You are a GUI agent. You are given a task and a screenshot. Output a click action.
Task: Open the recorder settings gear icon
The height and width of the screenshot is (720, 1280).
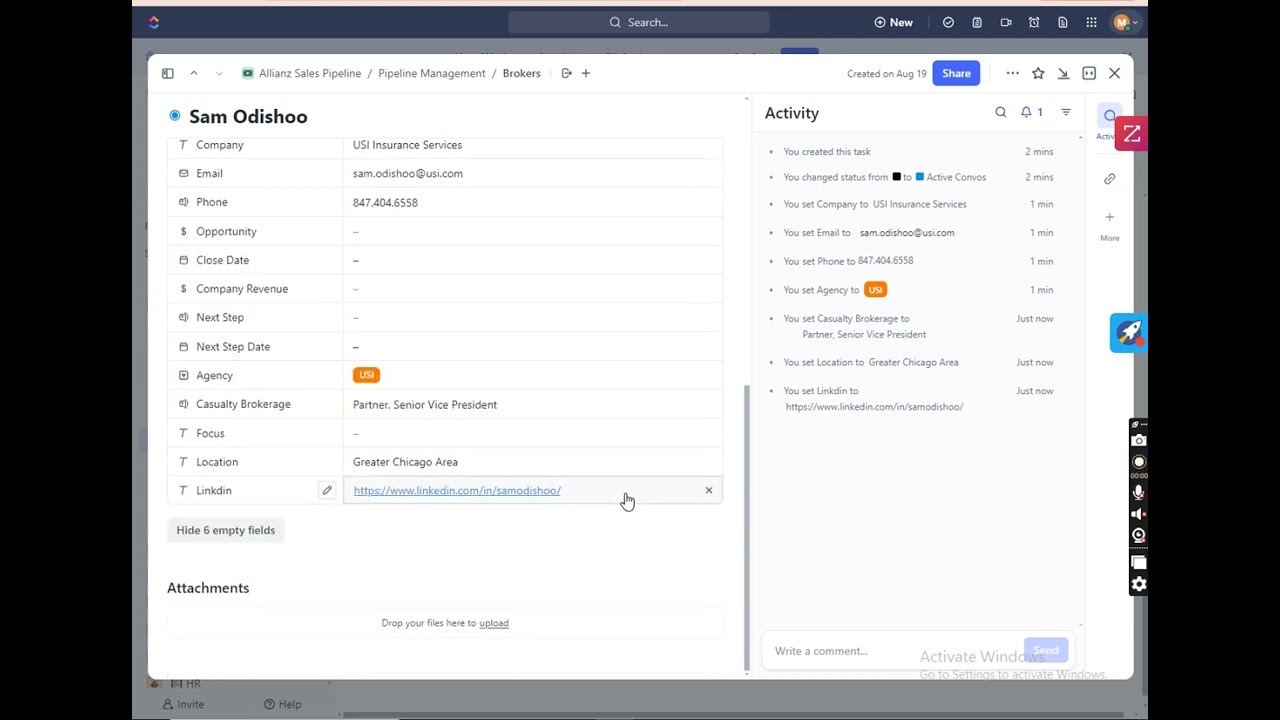(1139, 584)
